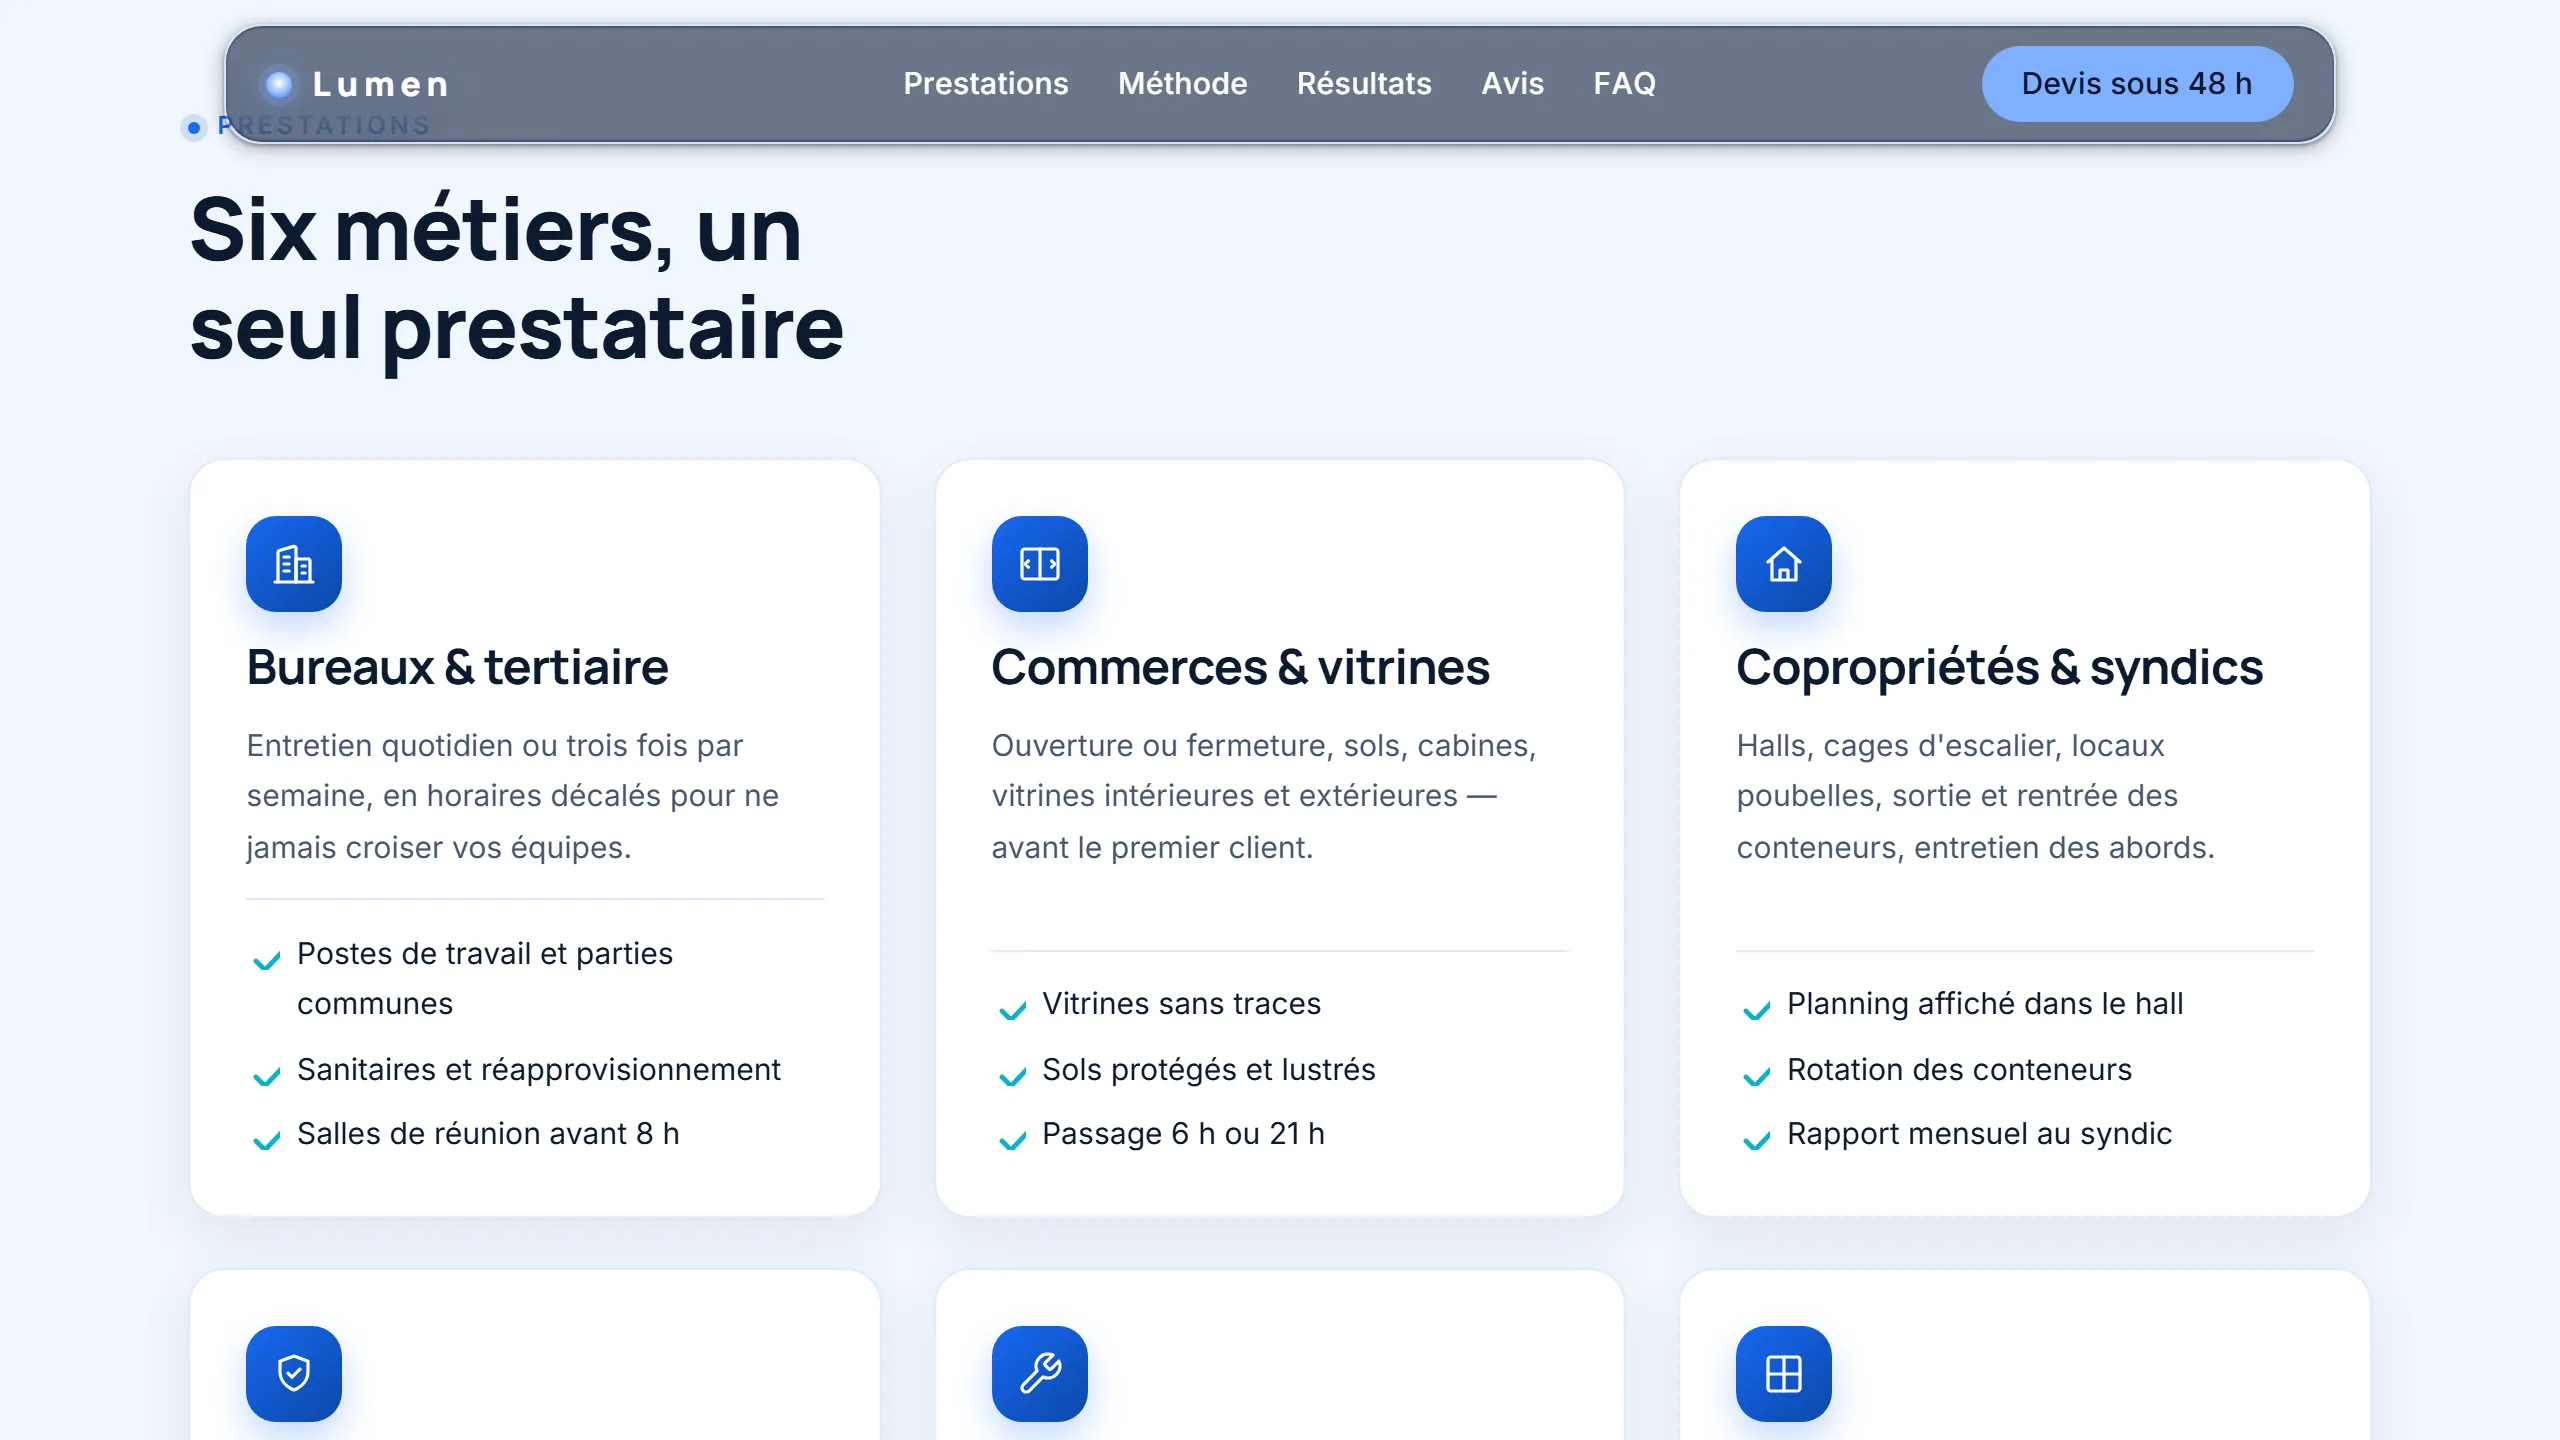The width and height of the screenshot is (2560, 1440).
Task: Click checkmark beside Postes de travail et parties communes
Action: (266, 962)
